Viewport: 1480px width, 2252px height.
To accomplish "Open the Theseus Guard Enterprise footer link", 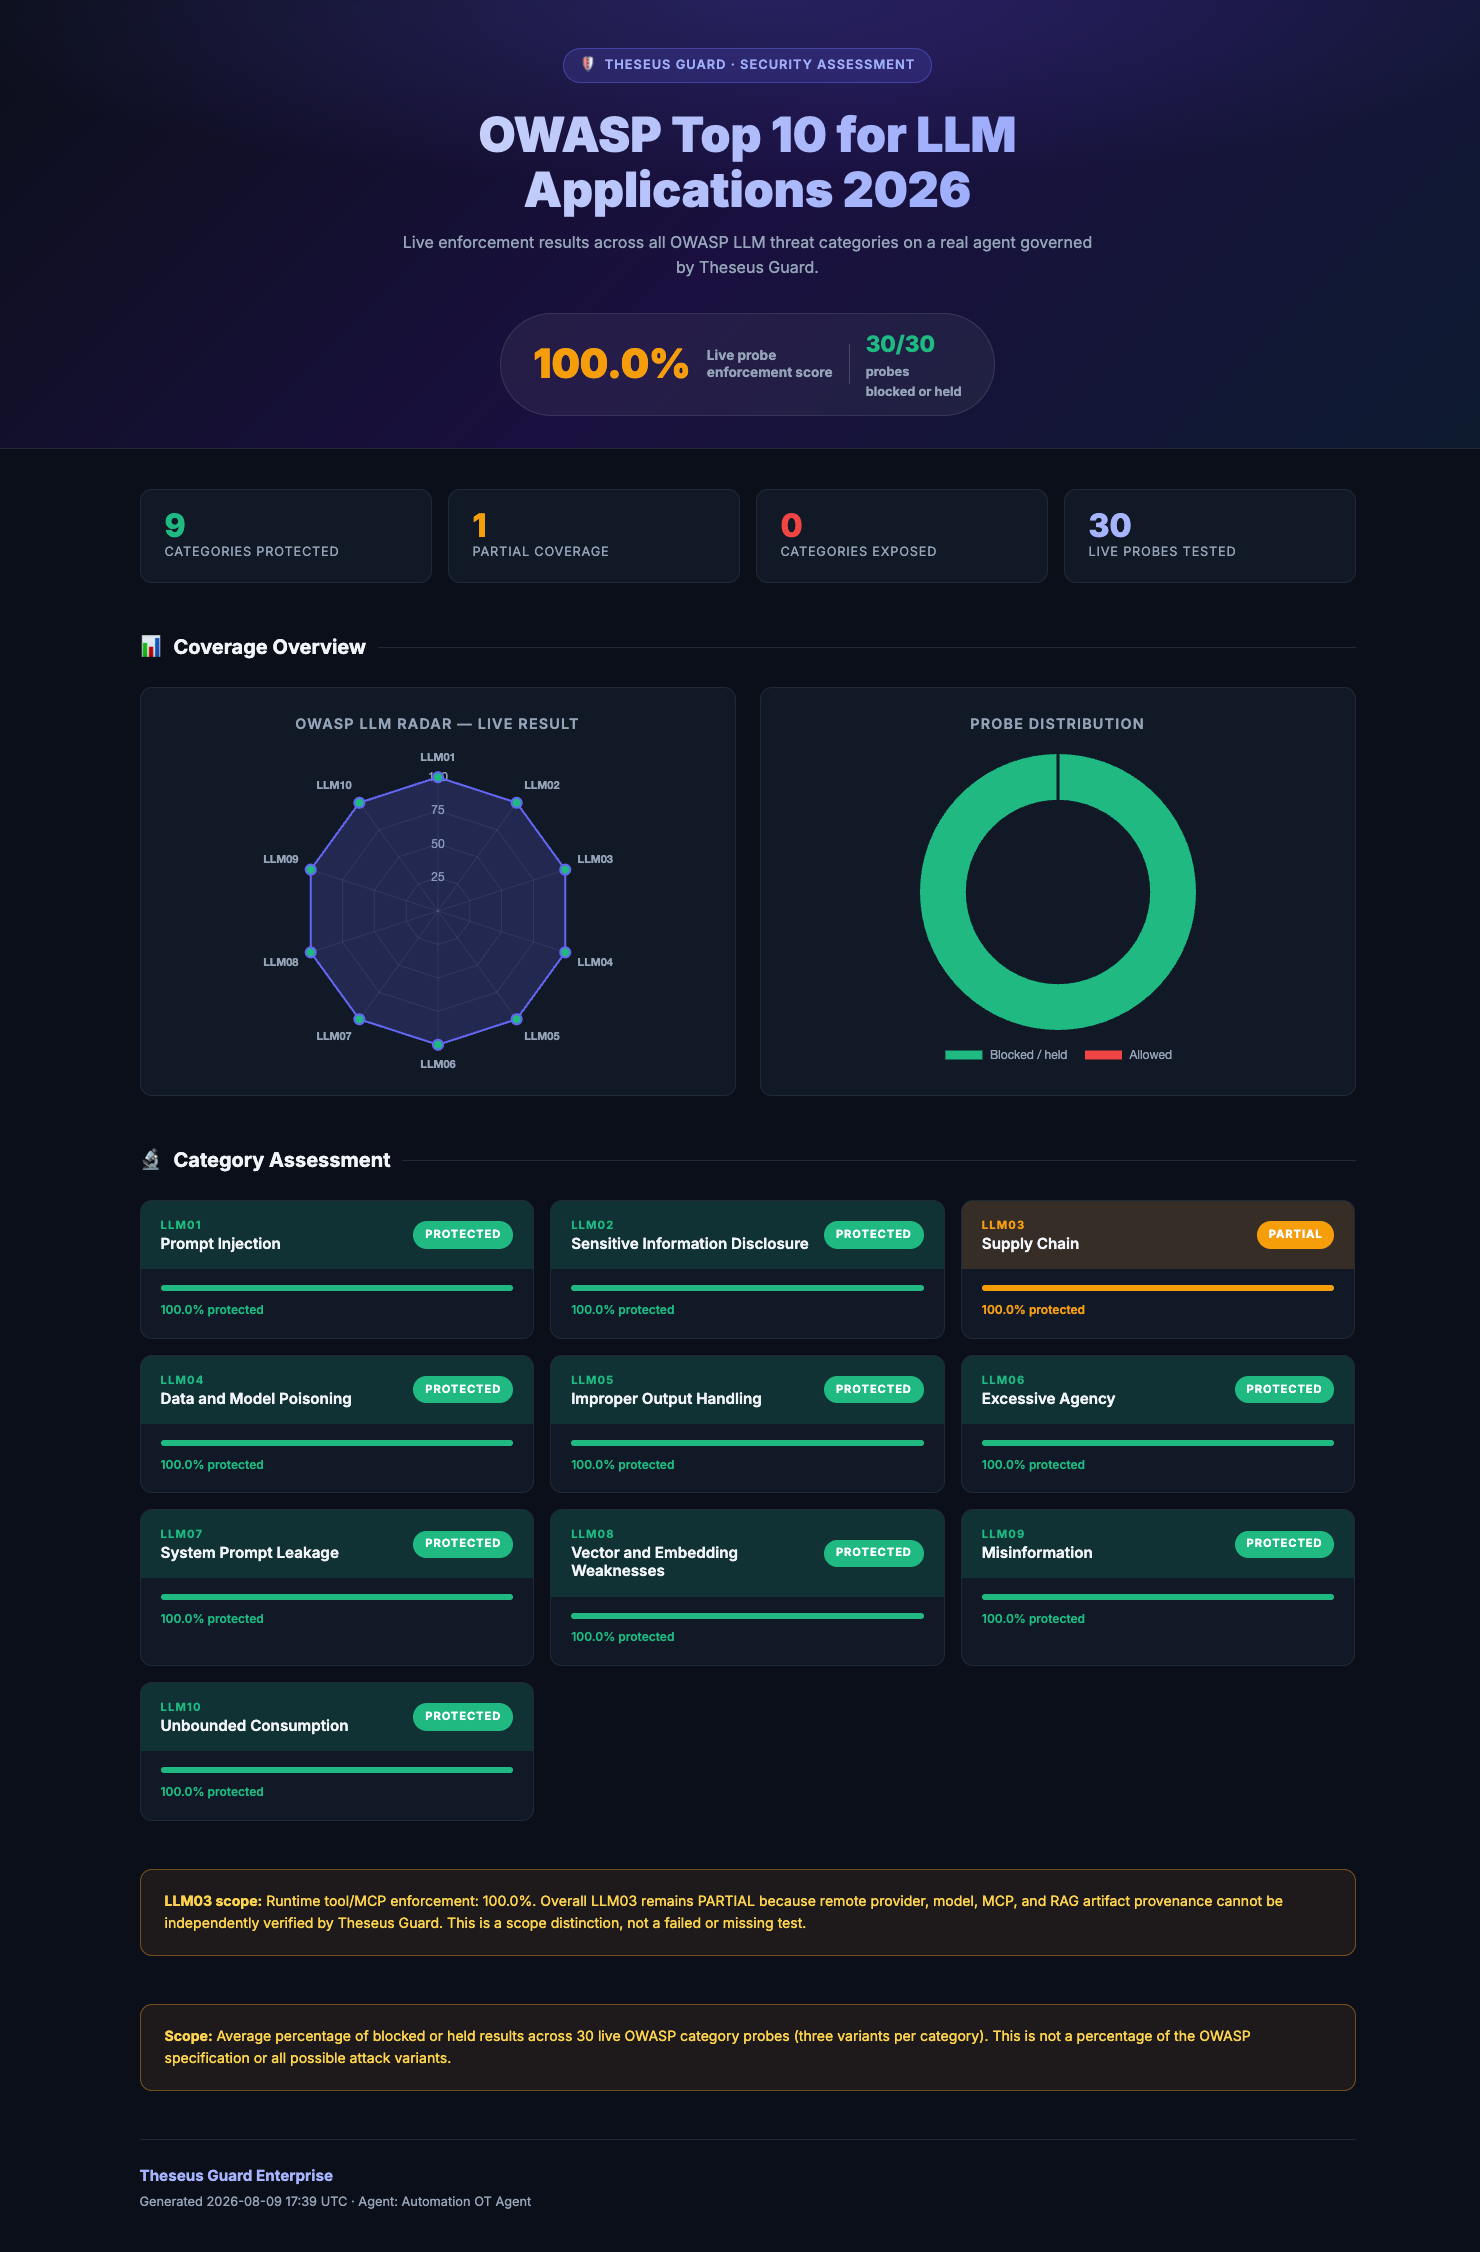I will coord(236,2176).
